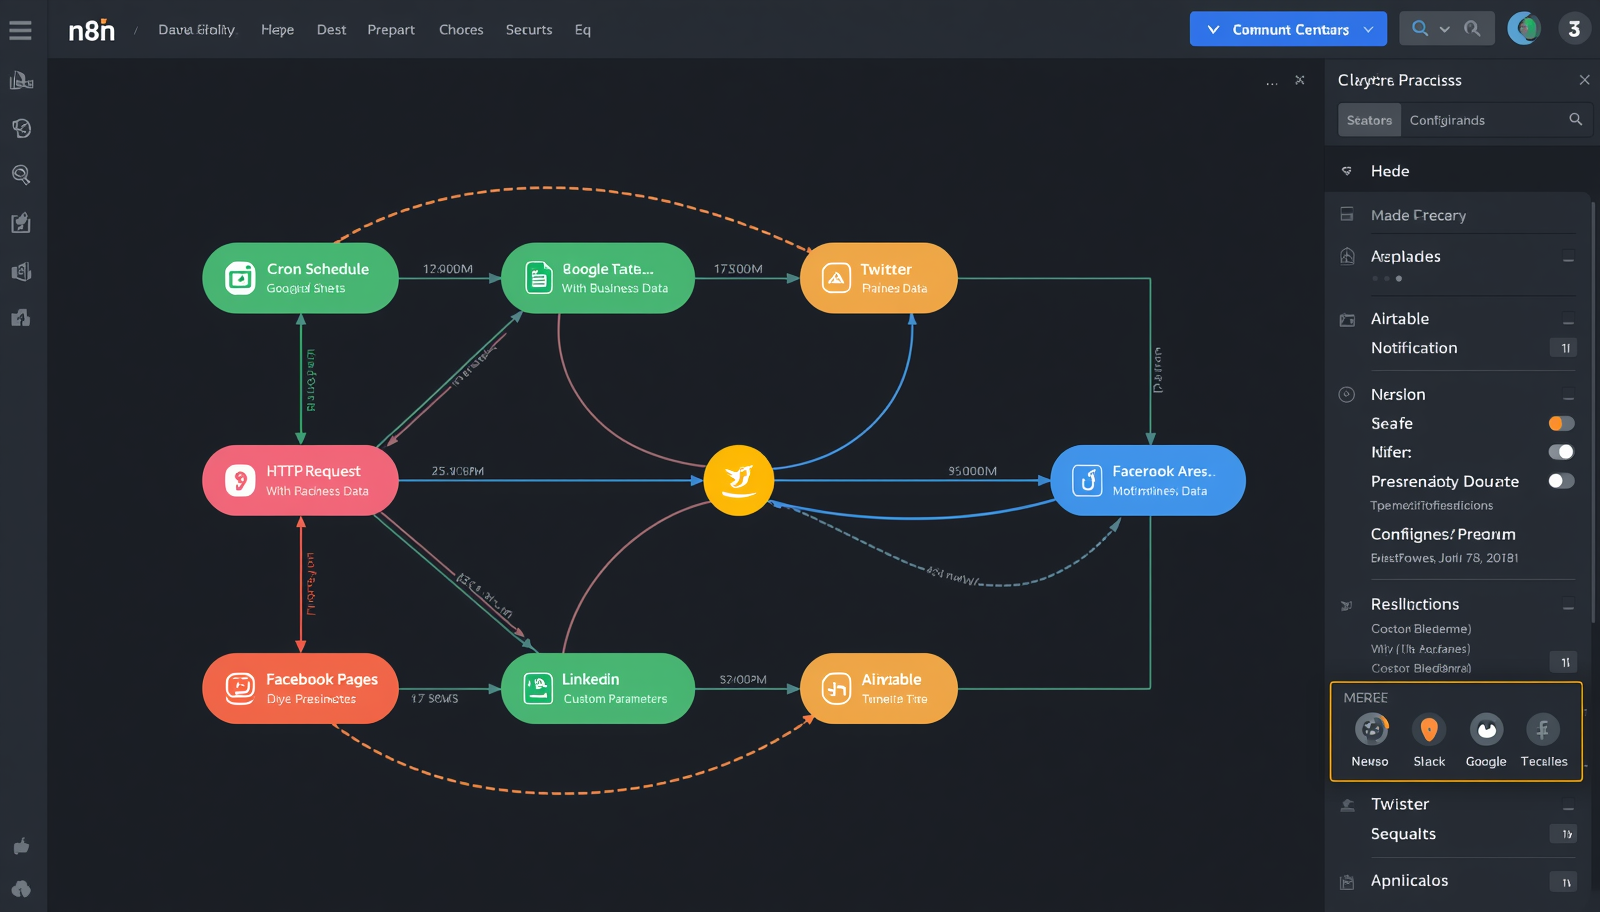
Task: Select the Slack icon in MEREE
Action: point(1429,730)
